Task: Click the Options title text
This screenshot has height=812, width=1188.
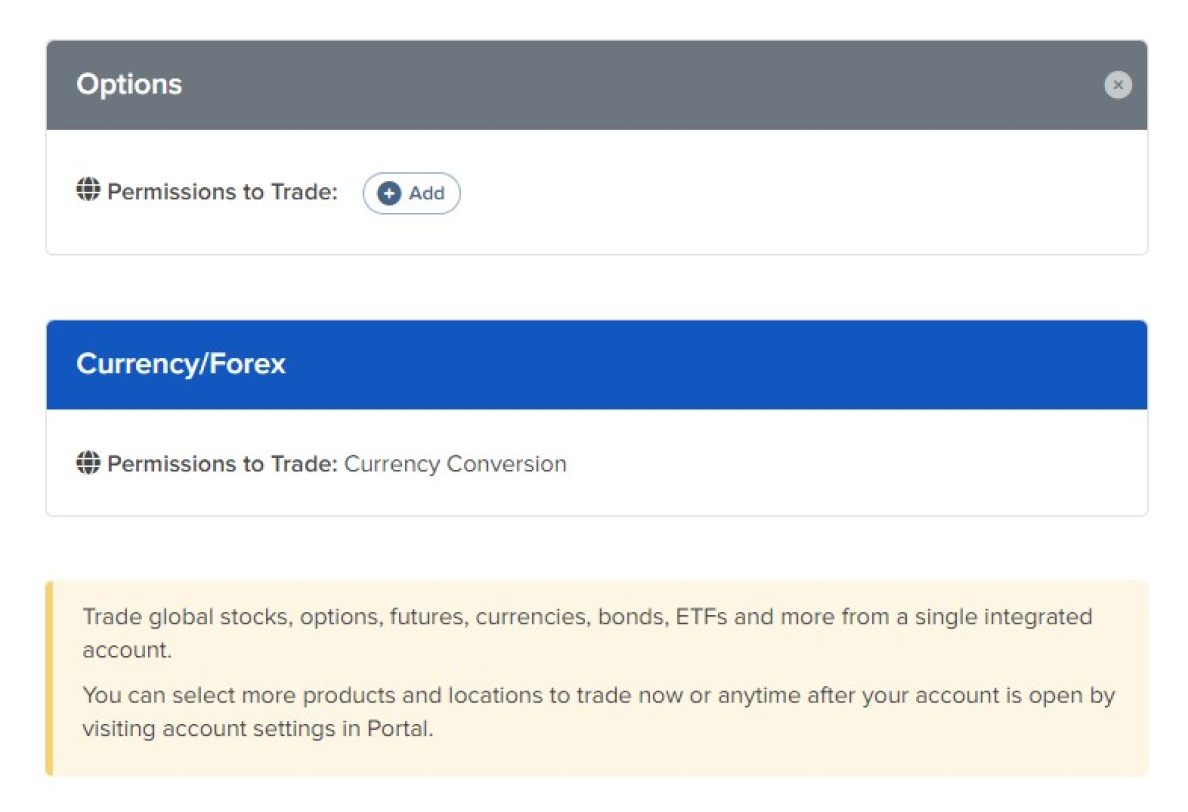Action: (129, 85)
